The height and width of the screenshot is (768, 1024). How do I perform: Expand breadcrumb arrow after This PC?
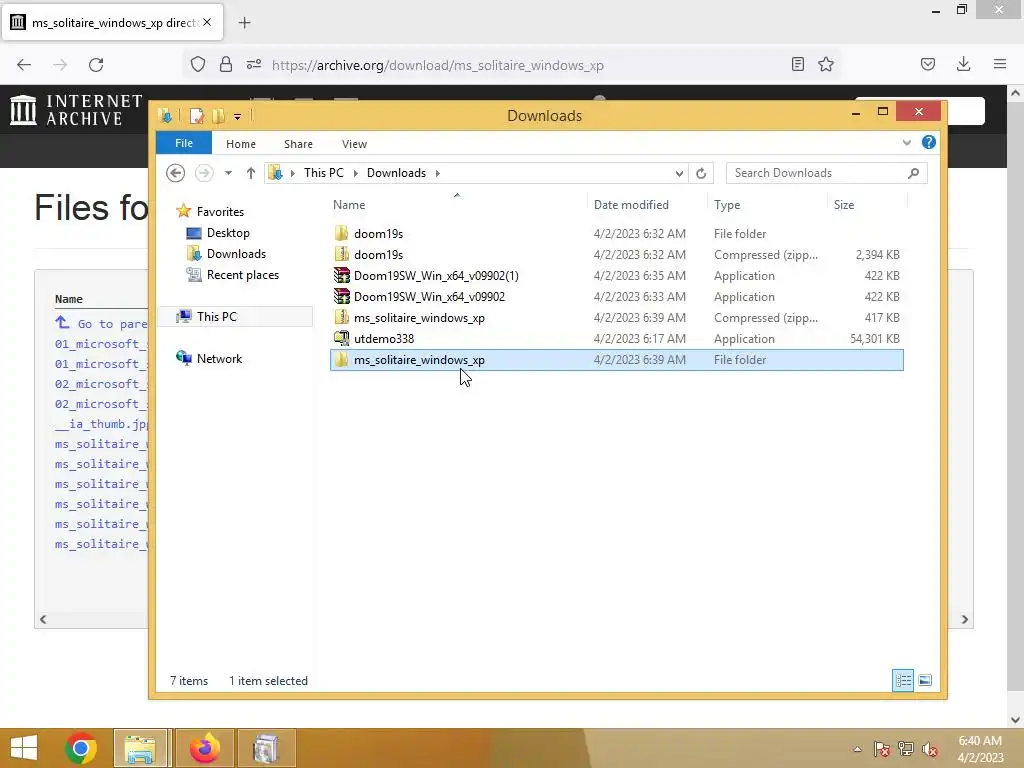355,173
